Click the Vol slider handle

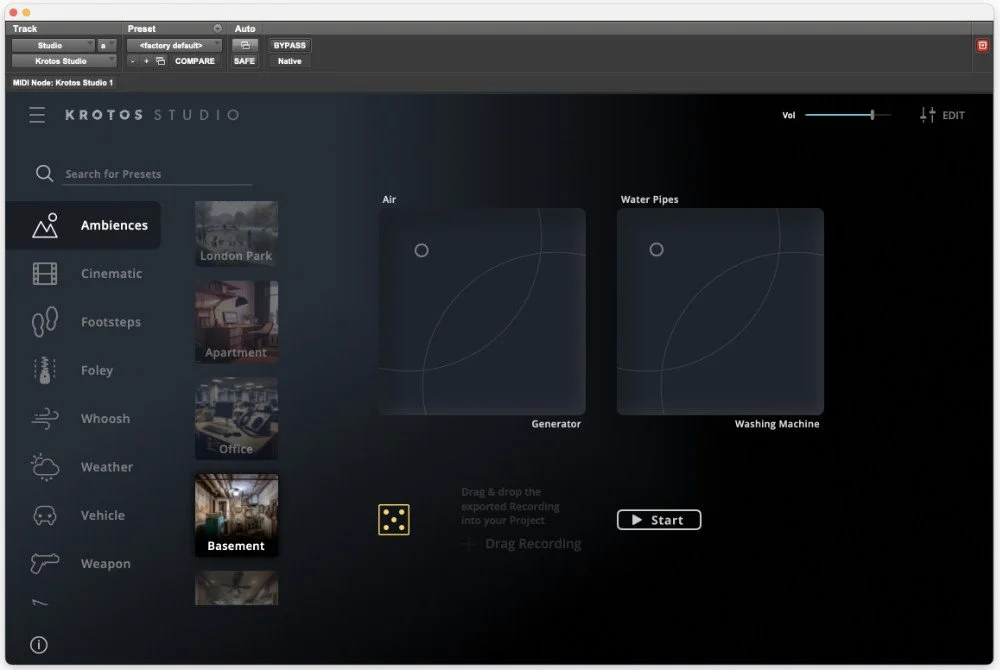tap(872, 115)
